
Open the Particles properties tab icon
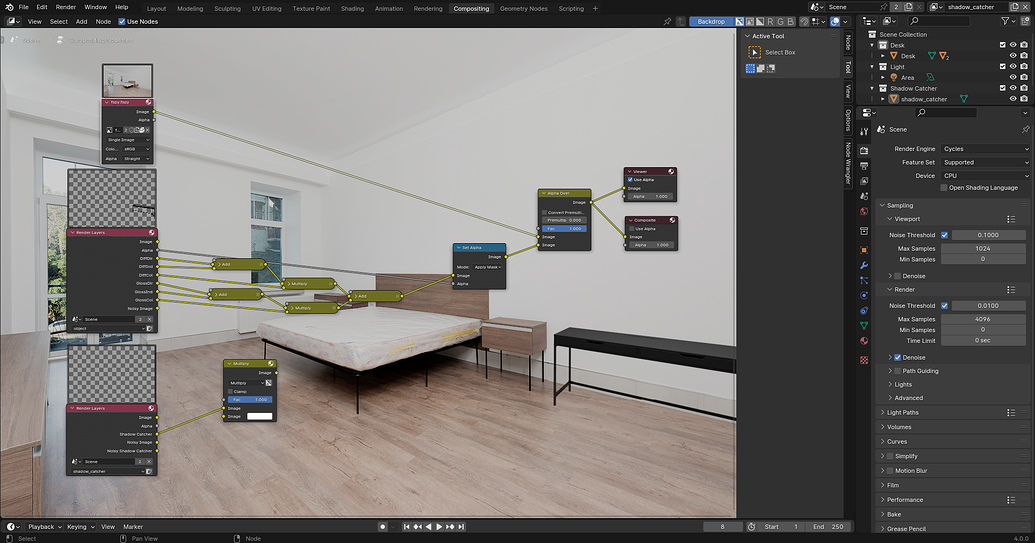tap(864, 280)
